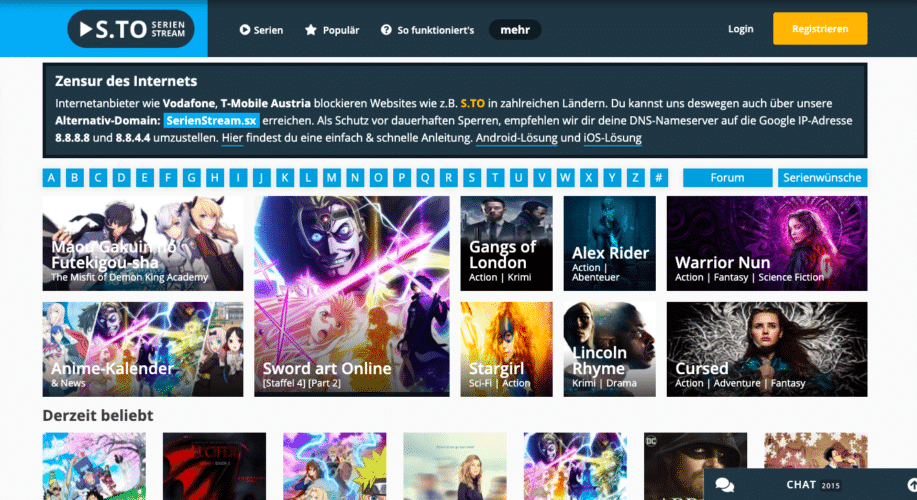The height and width of the screenshot is (500, 917).
Task: Filter series by letter K
Action: click(x=285, y=178)
